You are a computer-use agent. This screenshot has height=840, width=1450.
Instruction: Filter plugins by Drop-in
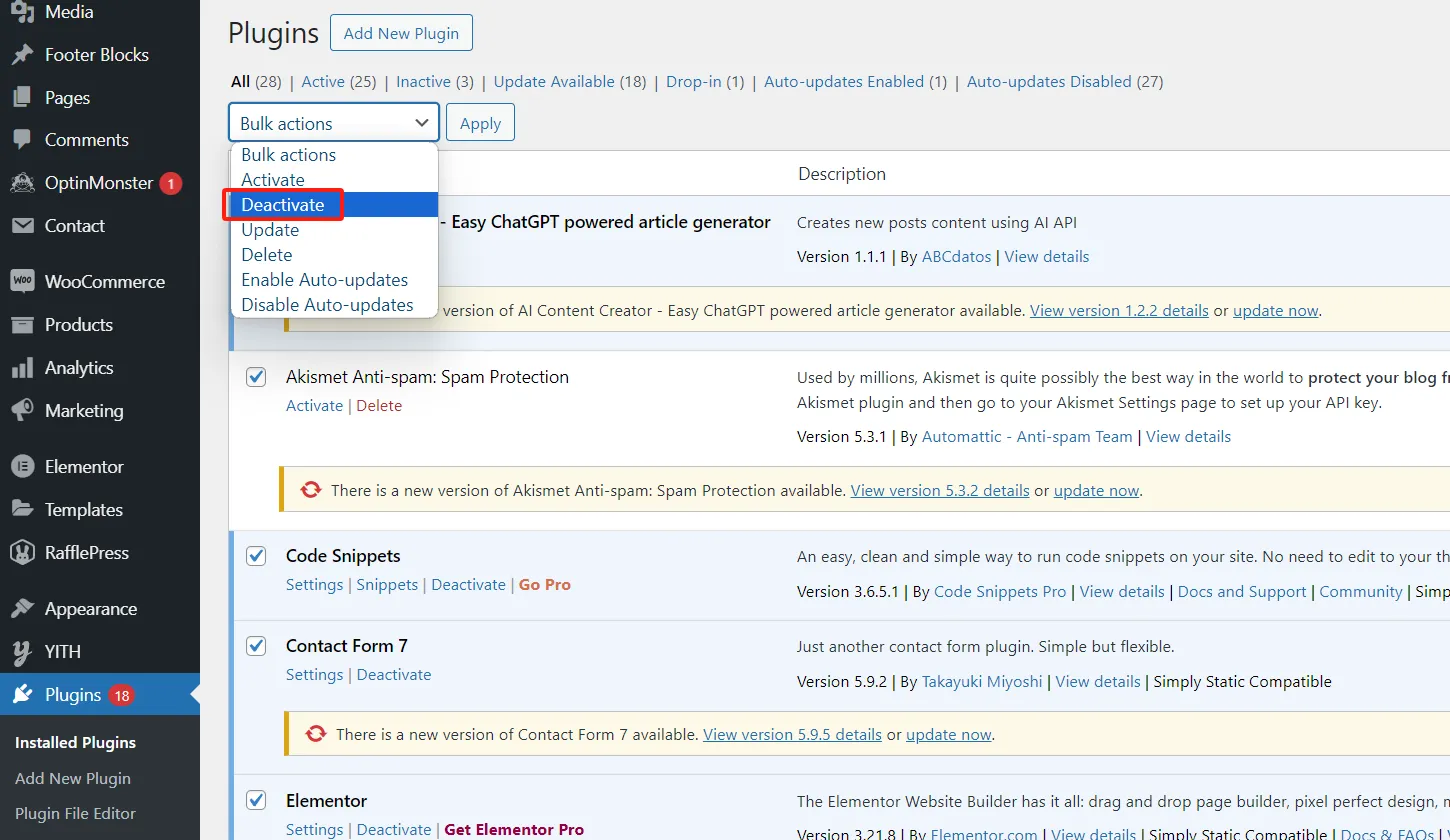pyautogui.click(x=694, y=82)
